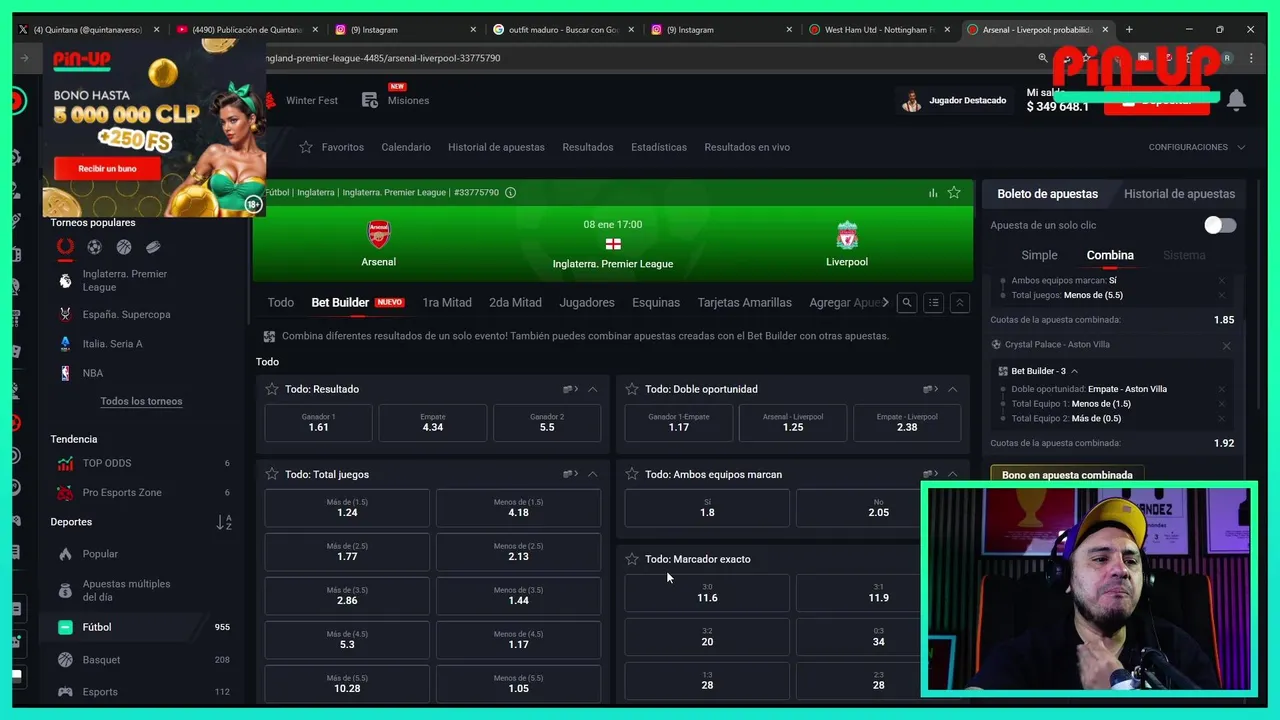
Task: Click the Misiones icon in header
Action: click(x=370, y=100)
